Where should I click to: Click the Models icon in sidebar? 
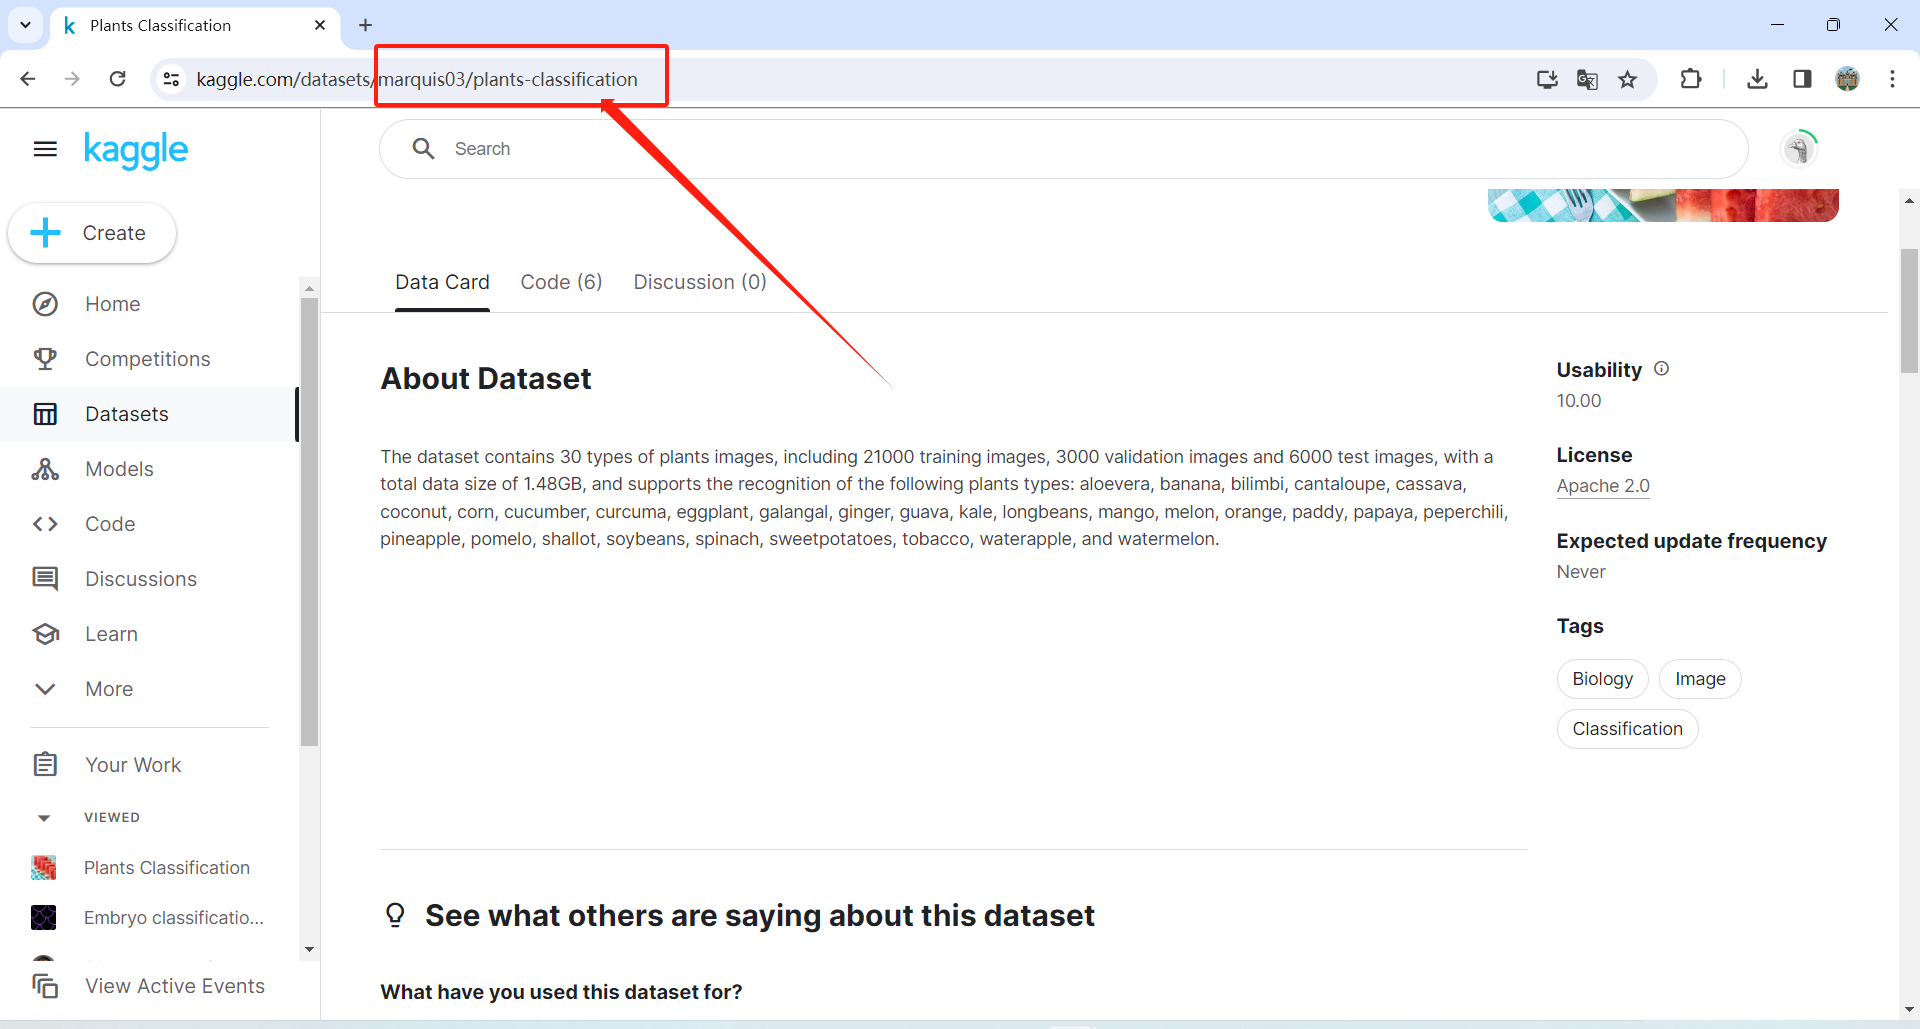(x=45, y=469)
